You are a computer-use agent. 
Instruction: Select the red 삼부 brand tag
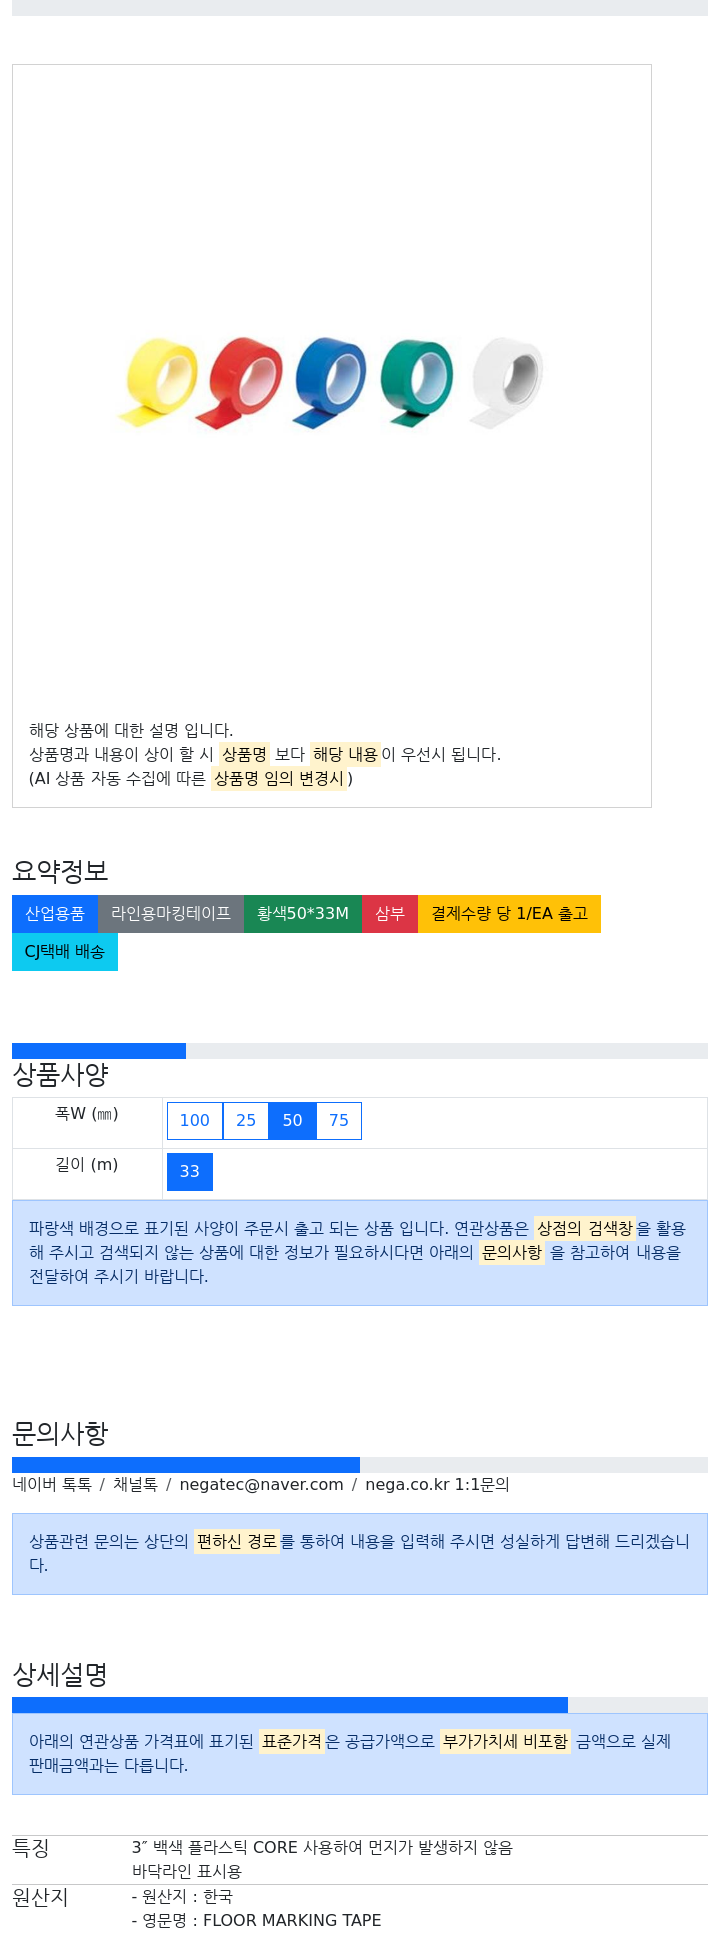coord(390,914)
